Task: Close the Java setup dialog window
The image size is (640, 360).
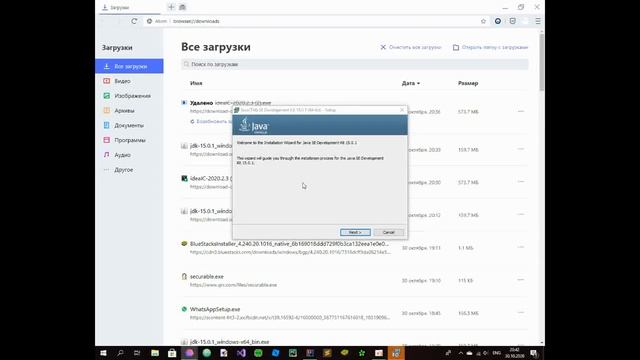Action: (402, 110)
